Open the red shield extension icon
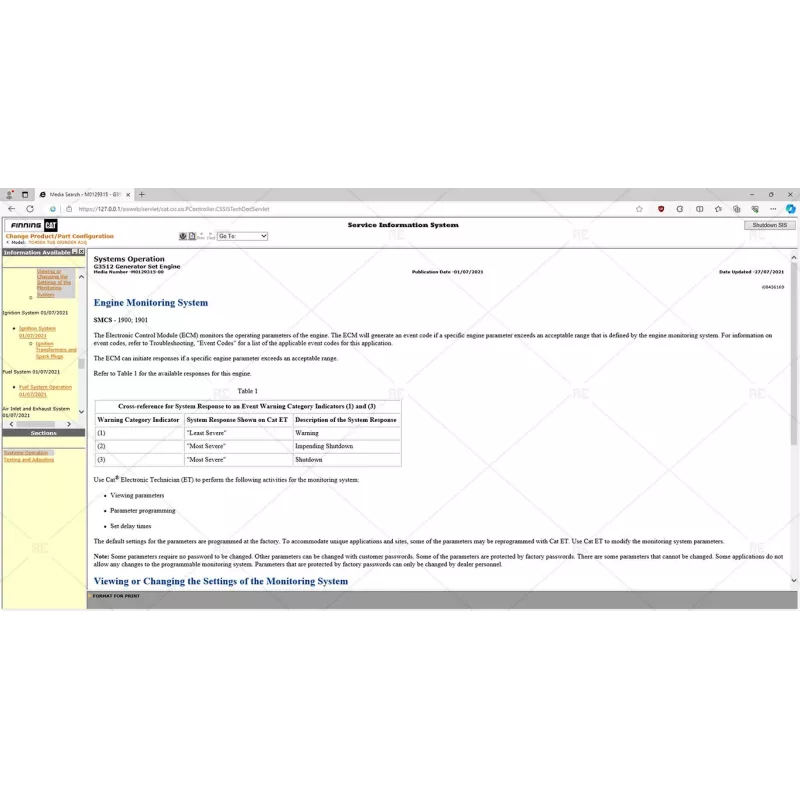The width and height of the screenshot is (800, 800). click(x=661, y=209)
